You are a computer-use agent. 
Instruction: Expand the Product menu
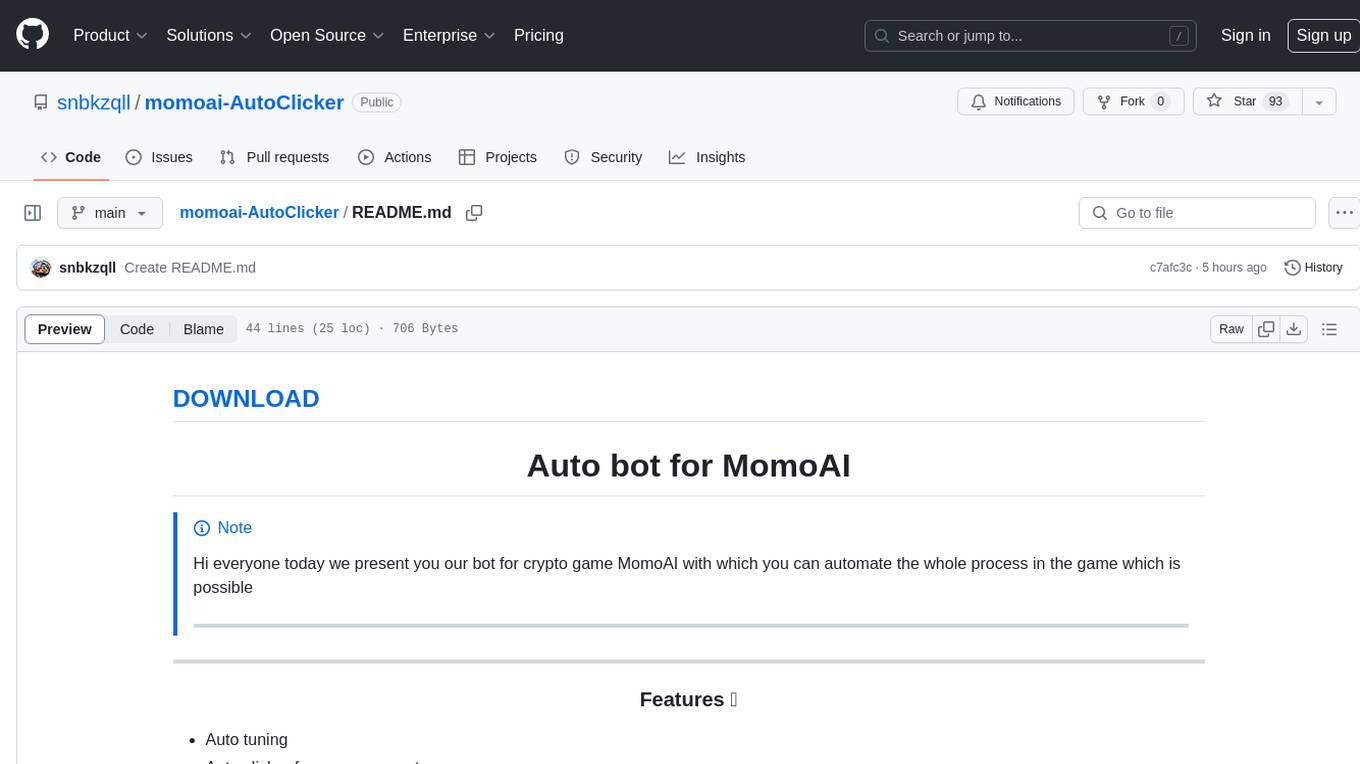coord(110,35)
